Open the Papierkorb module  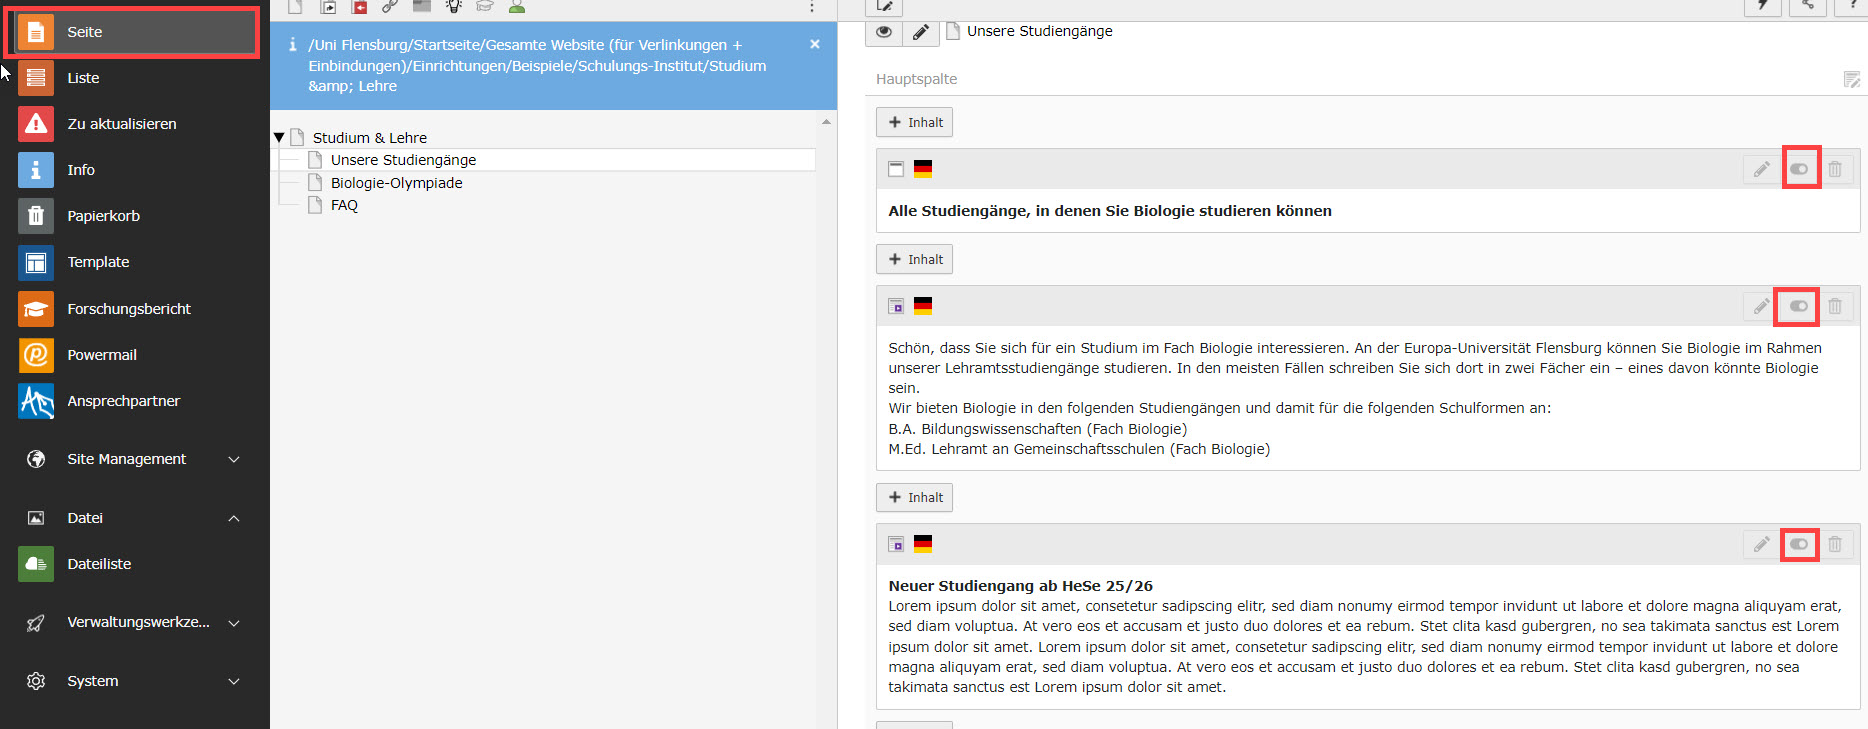(x=103, y=216)
